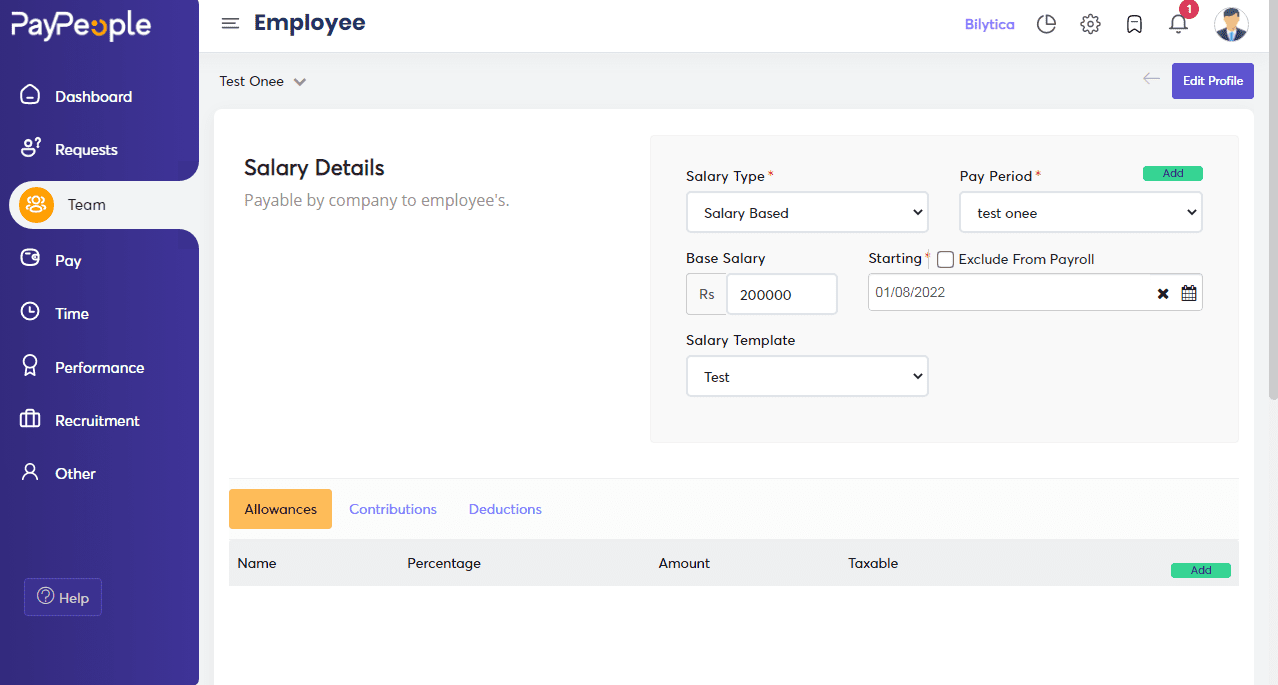This screenshot has height=685, width=1278.
Task: Expand the Pay Period dropdown
Action: (x=1080, y=212)
